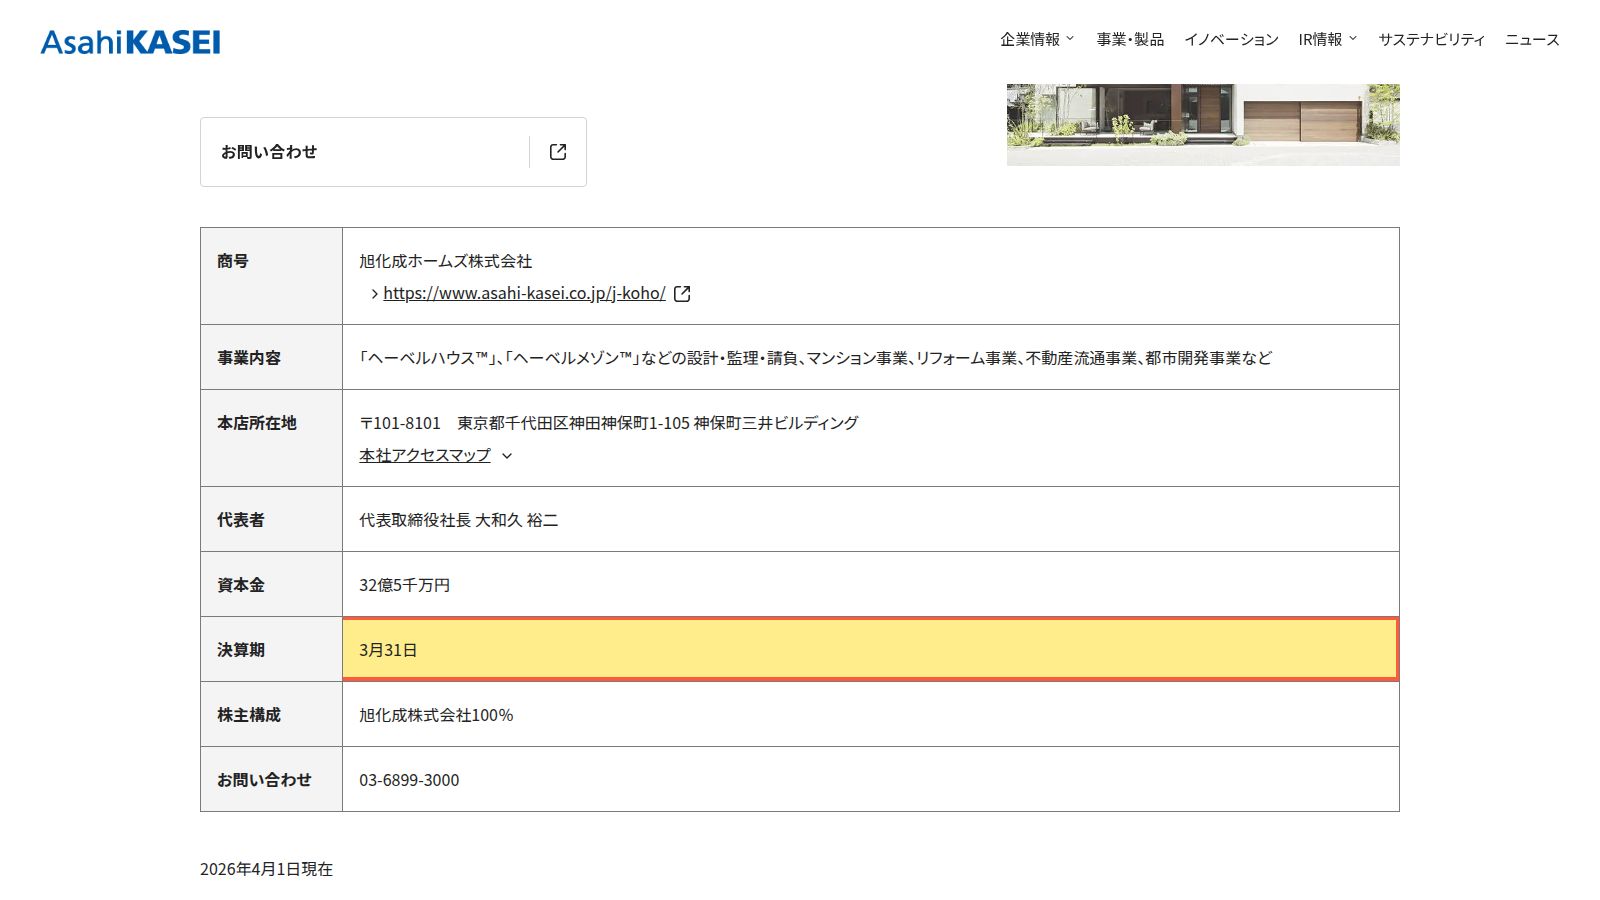This screenshot has width=1600, height=900.
Task: Click external link icon beside the j-koho URL
Action: pos(682,294)
